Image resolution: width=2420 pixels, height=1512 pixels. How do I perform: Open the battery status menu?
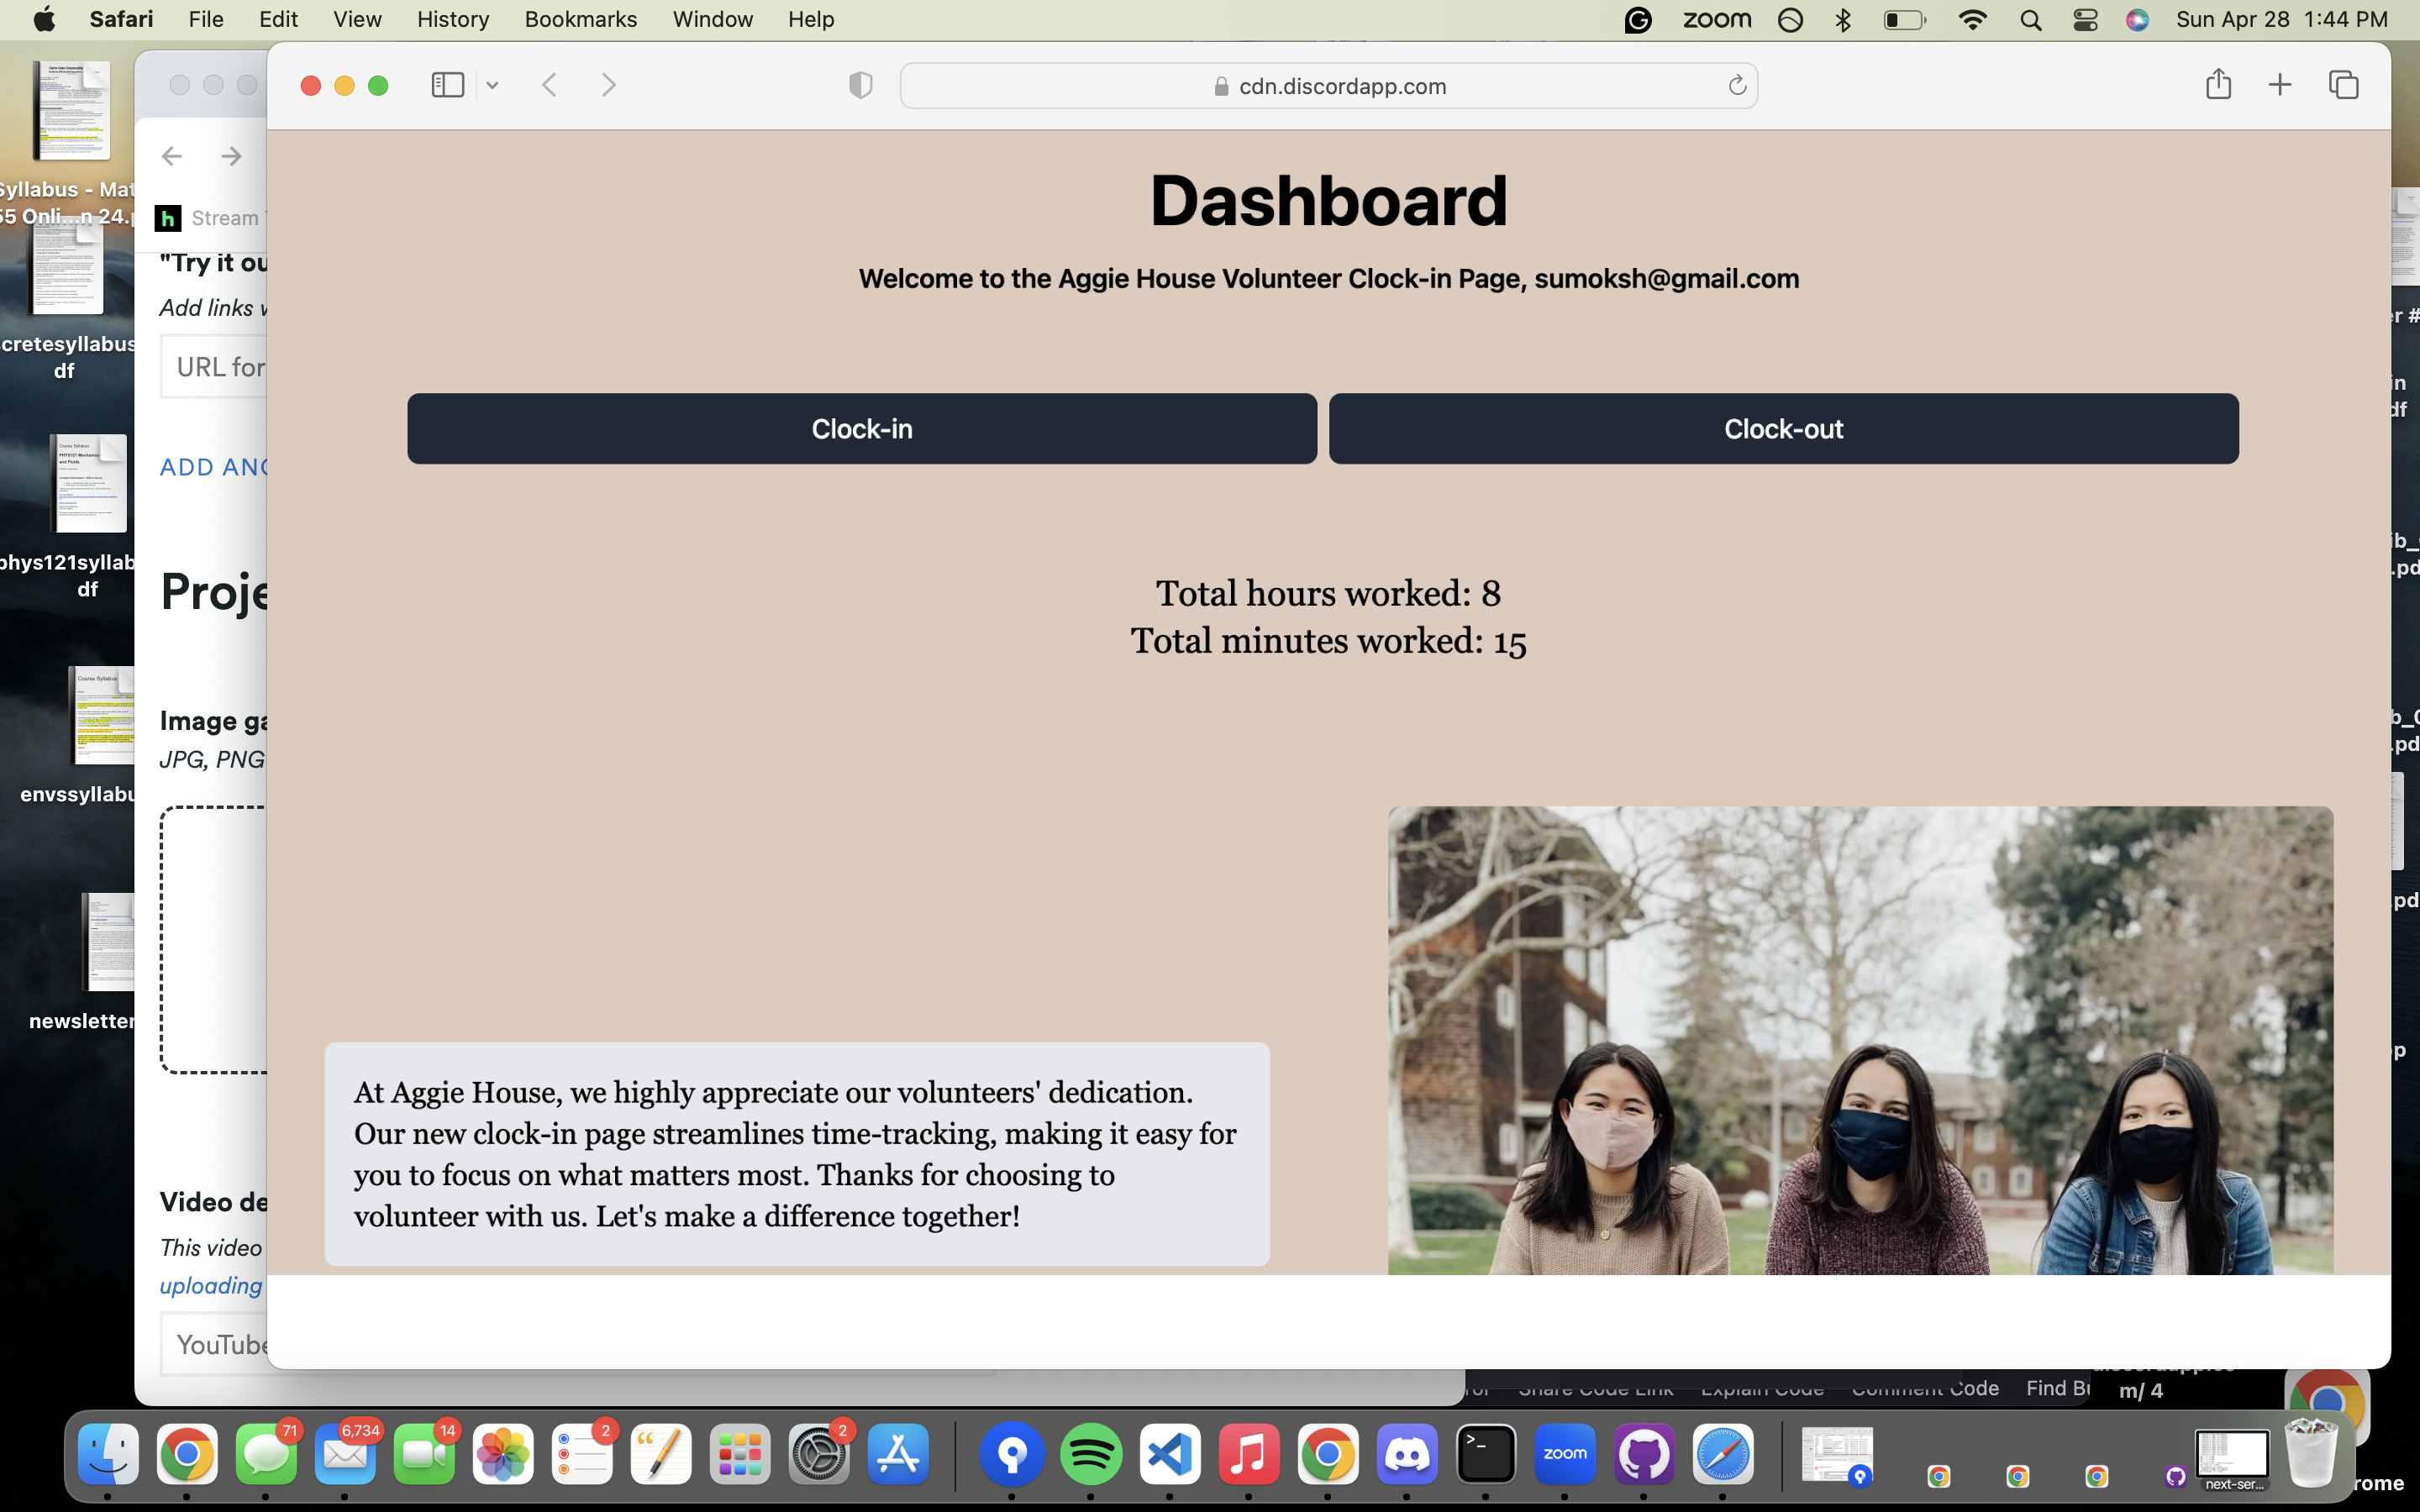[x=1903, y=20]
